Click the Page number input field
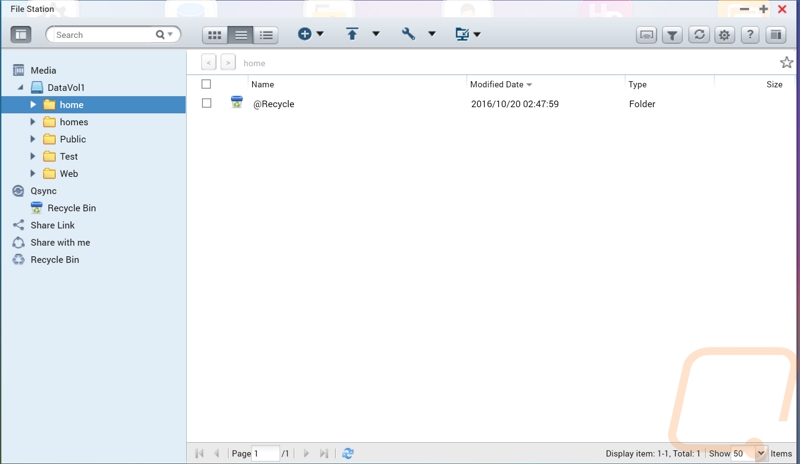 (x=266, y=453)
